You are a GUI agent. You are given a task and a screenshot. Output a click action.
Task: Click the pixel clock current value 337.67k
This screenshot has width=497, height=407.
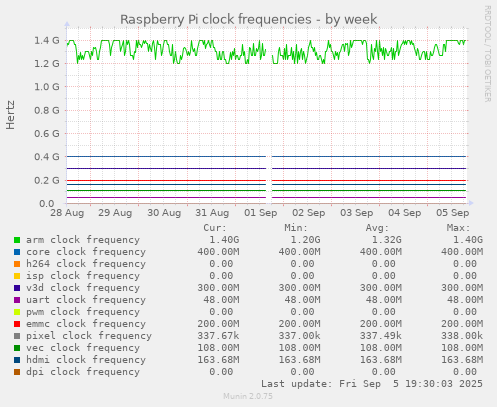pos(218,336)
